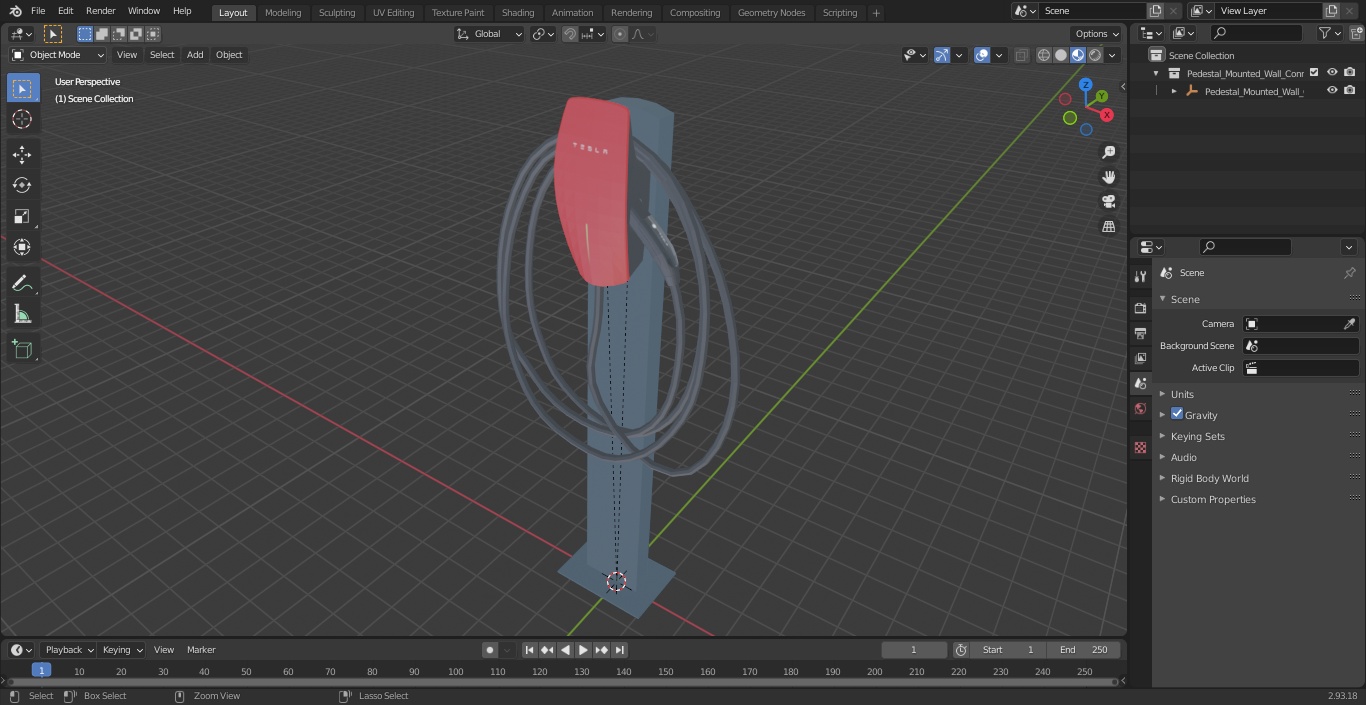This screenshot has width=1366, height=705.
Task: Click the current frame marker at 1
Action: [41, 670]
